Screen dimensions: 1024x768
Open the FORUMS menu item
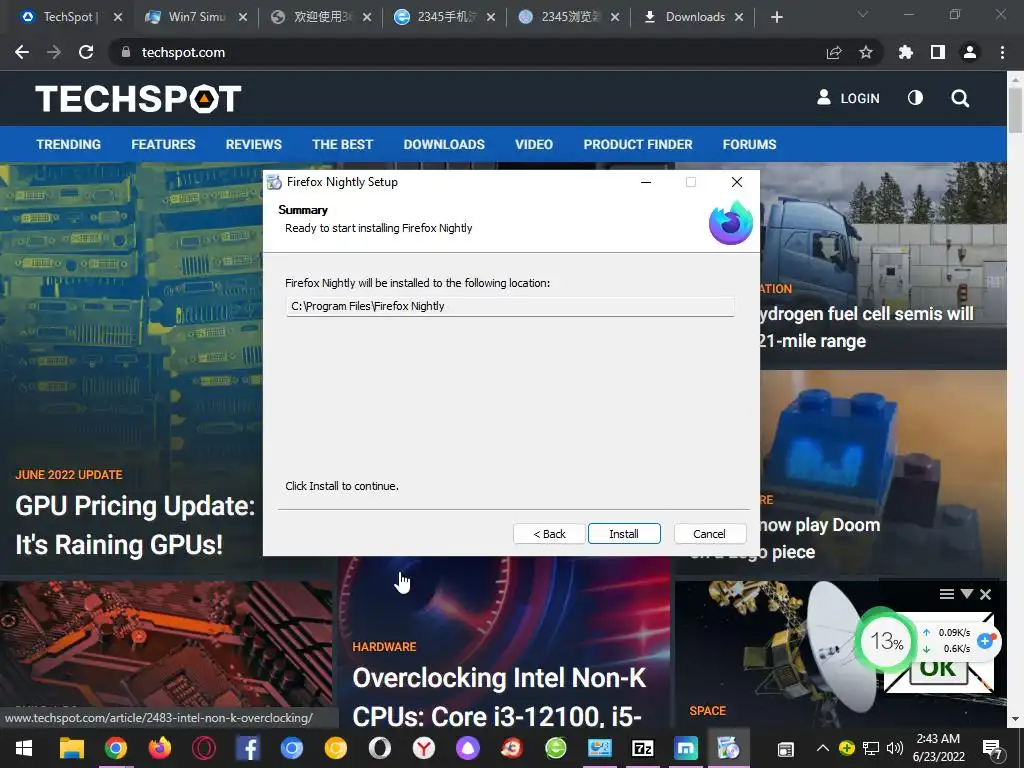(x=749, y=144)
